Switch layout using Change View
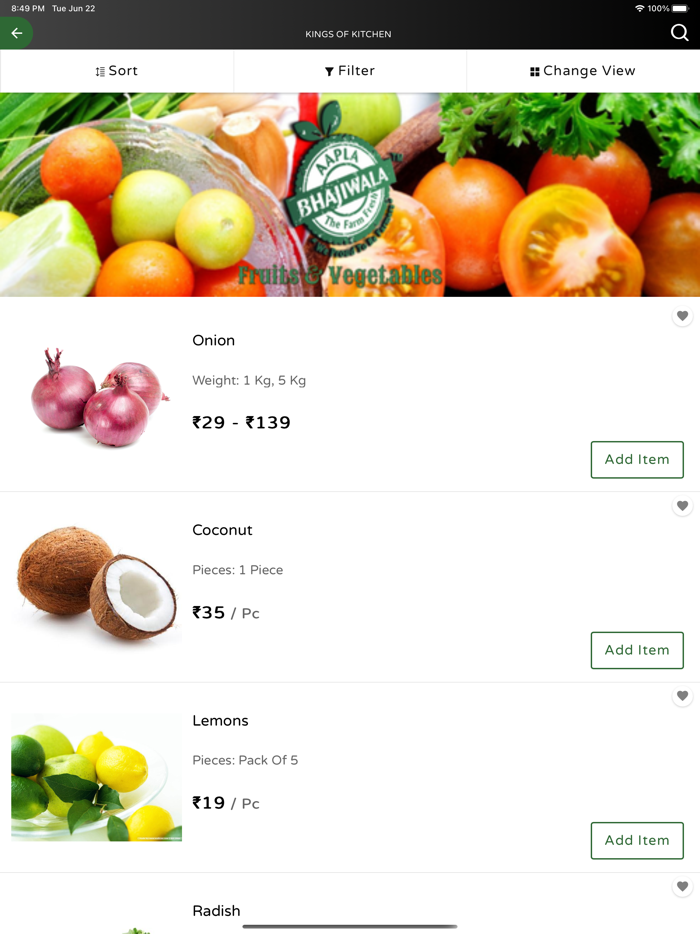The image size is (700, 934). (583, 71)
